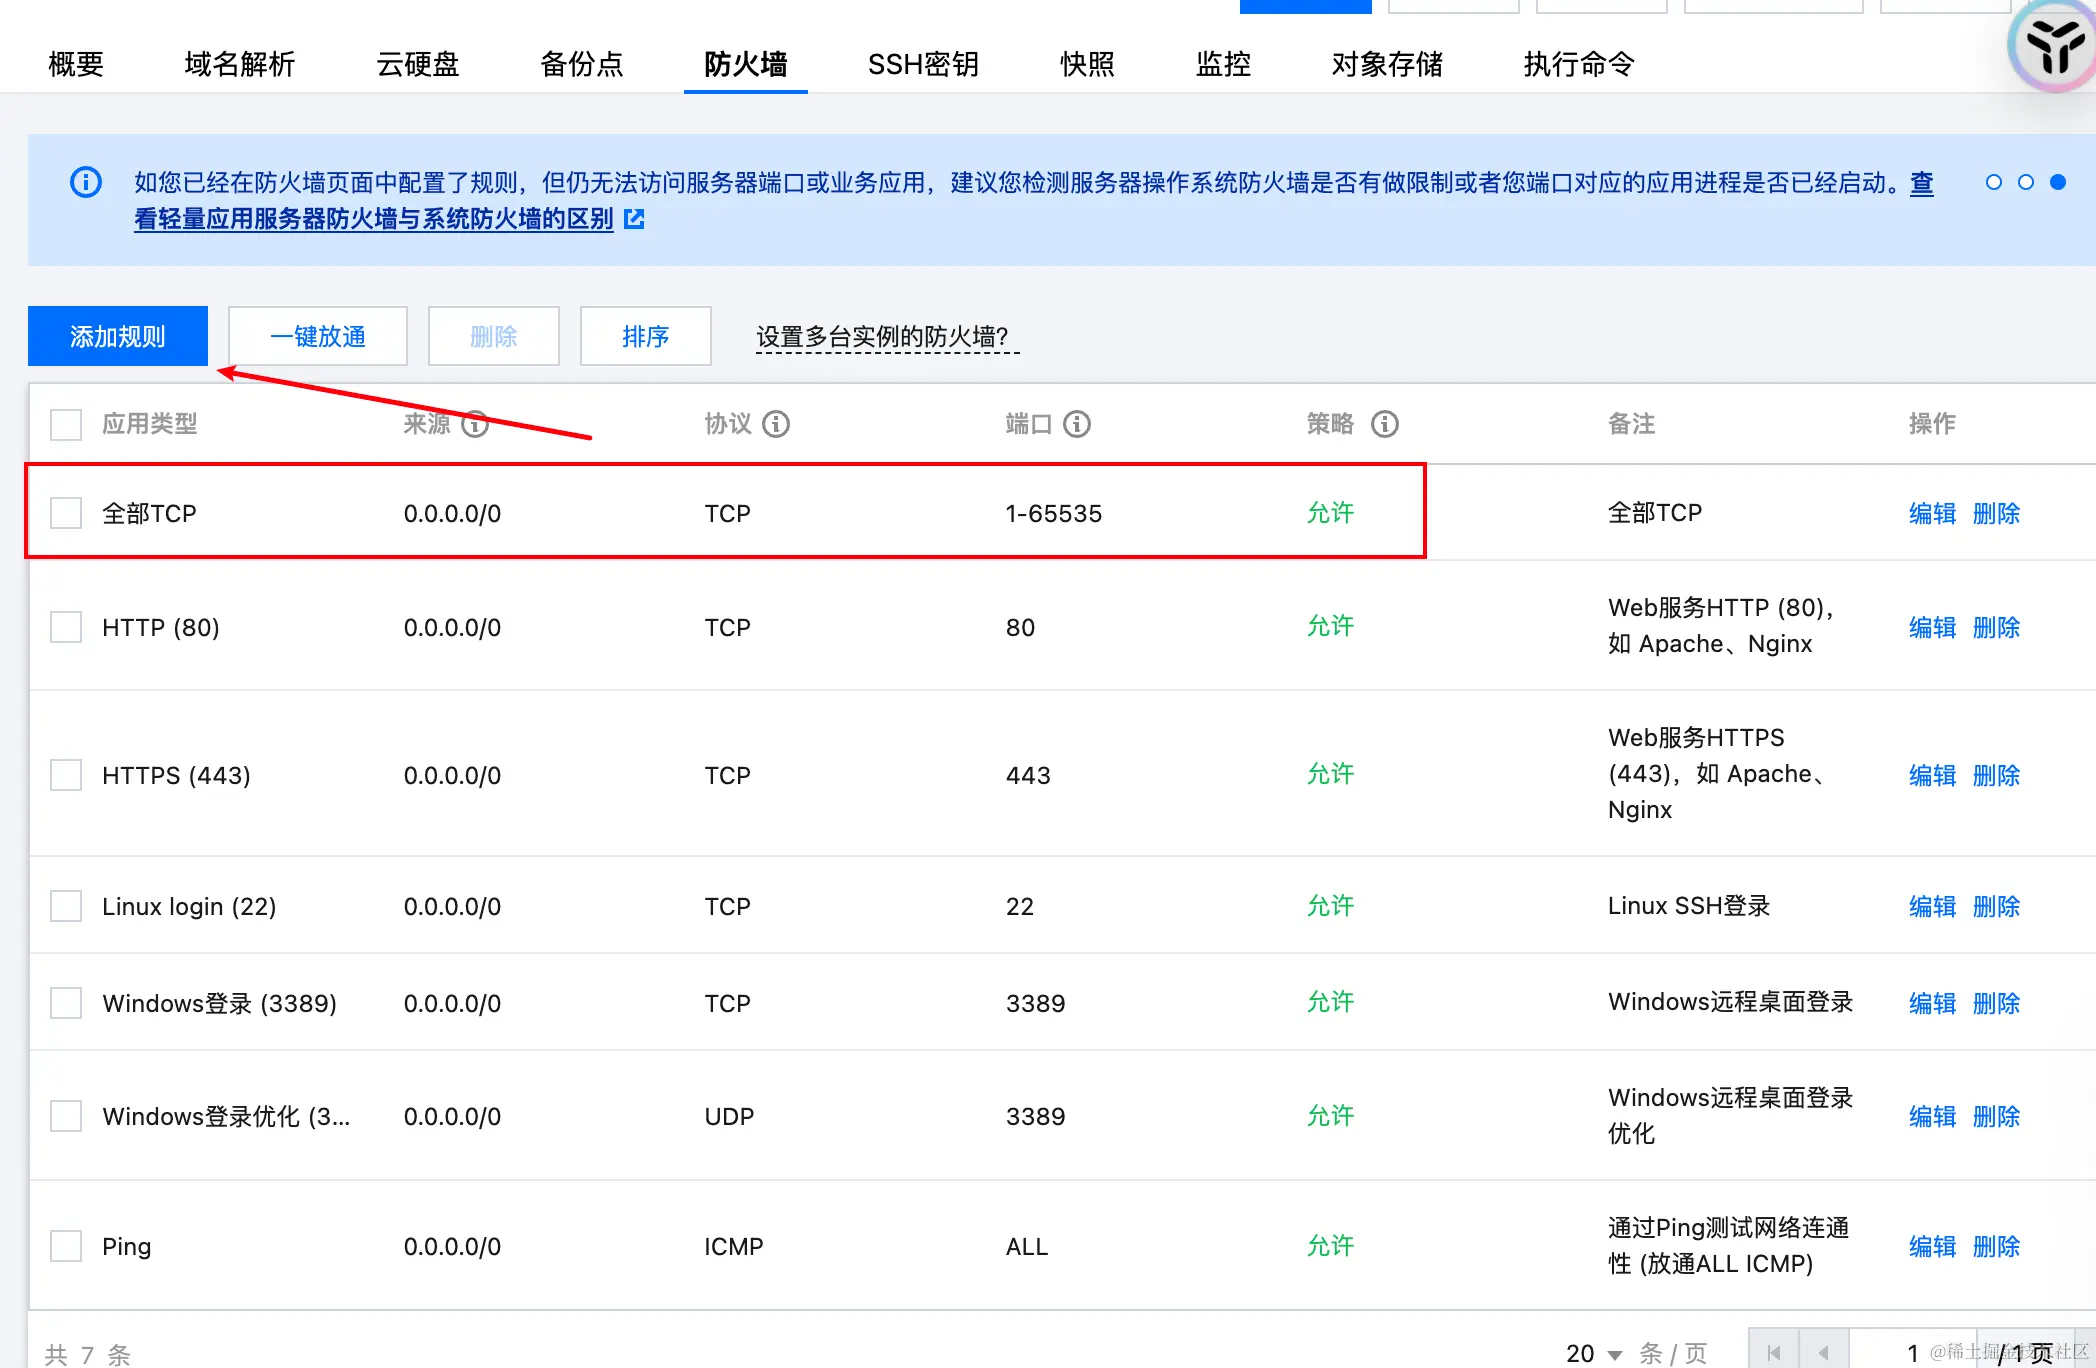Click the 一键放通 button
Screen dimensions: 2096x1368
pos(318,336)
